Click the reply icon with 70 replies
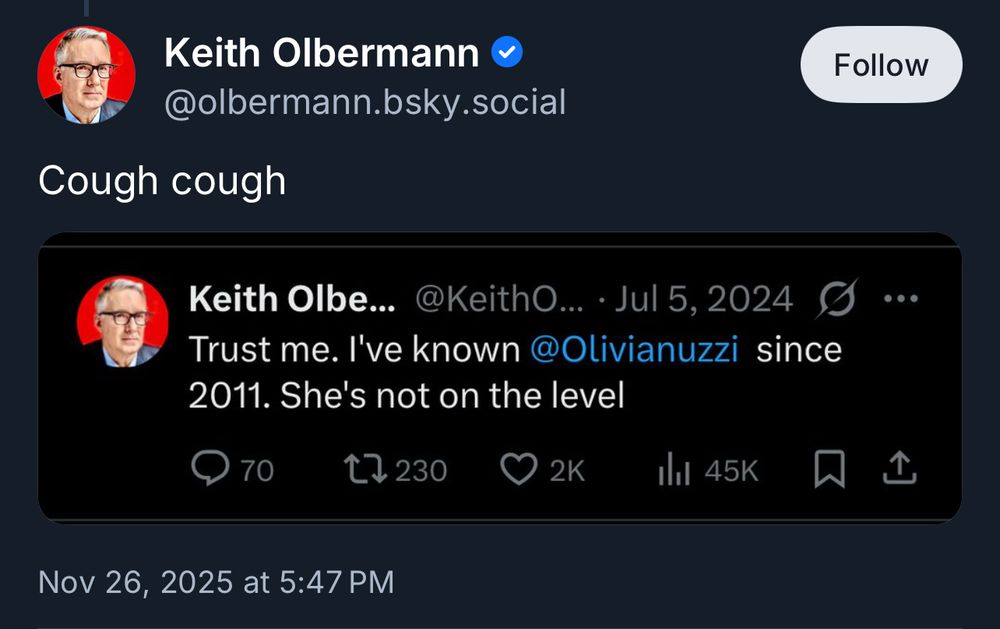Screen dimensions: 1000x629 point(210,469)
